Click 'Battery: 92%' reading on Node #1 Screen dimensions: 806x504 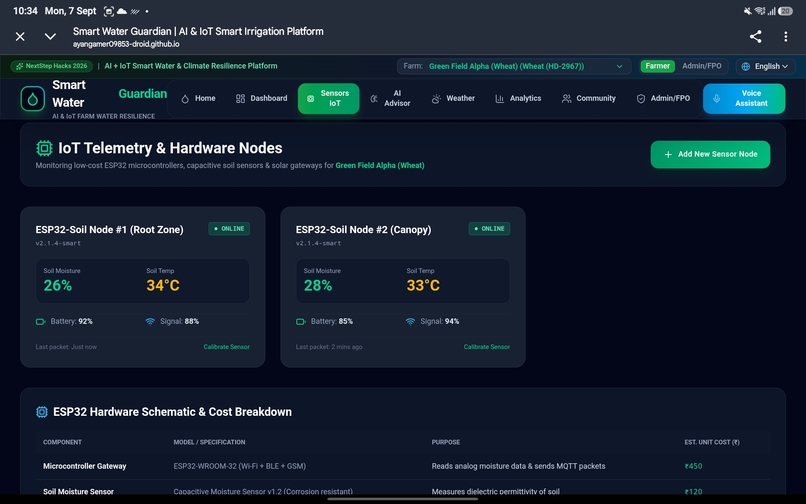71,321
